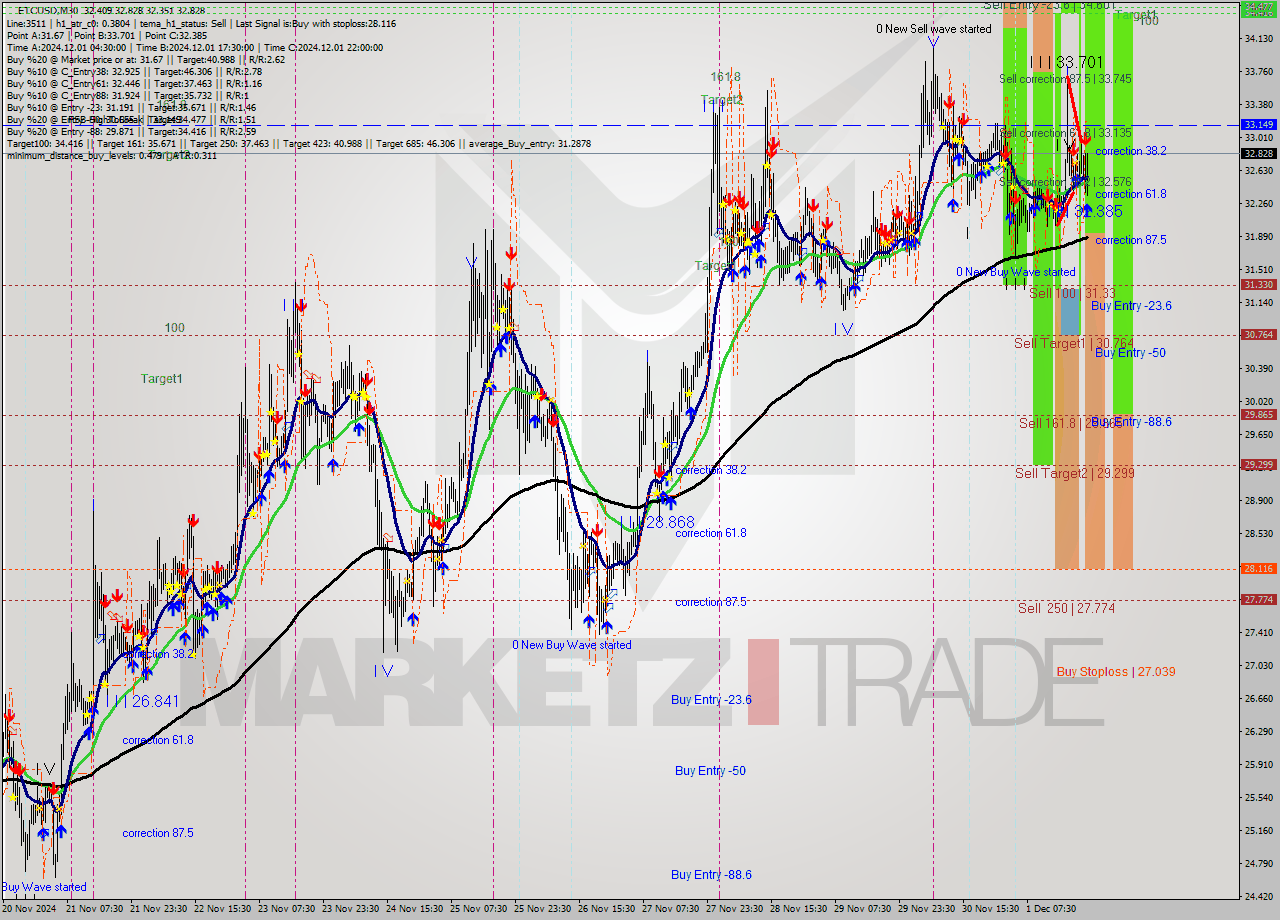This screenshot has width=1280, height=920.
Task: Click the green 161.8 target label
Action: point(725,77)
